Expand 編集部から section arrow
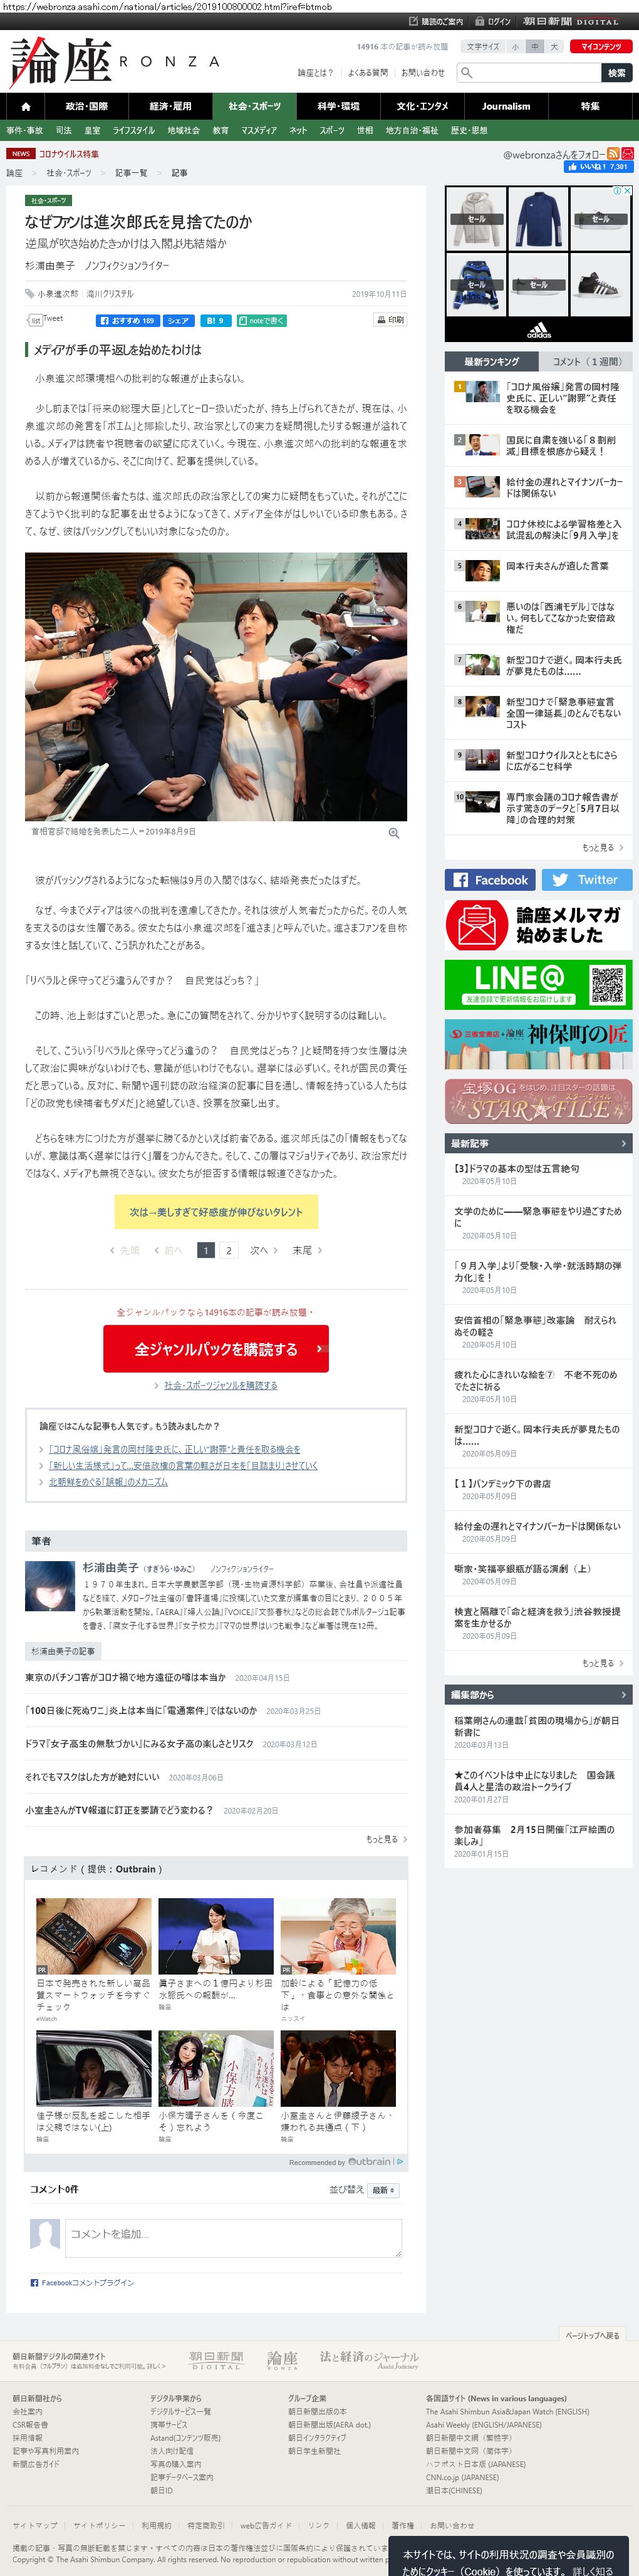This screenshot has width=639, height=2576. click(x=624, y=1695)
